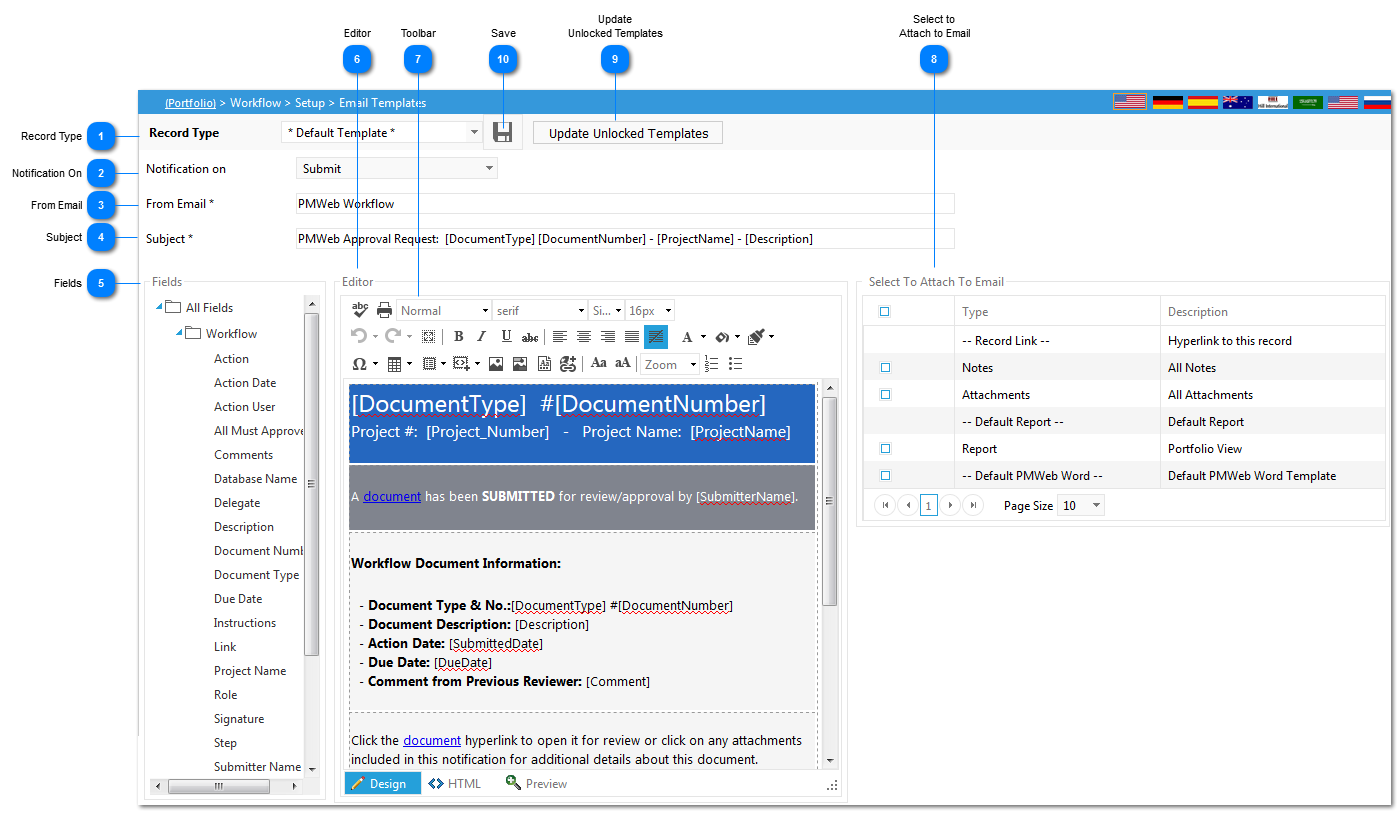Screen dimensions: 1400x814
Task: Toggle italic formatting in the editor
Action: coord(482,337)
